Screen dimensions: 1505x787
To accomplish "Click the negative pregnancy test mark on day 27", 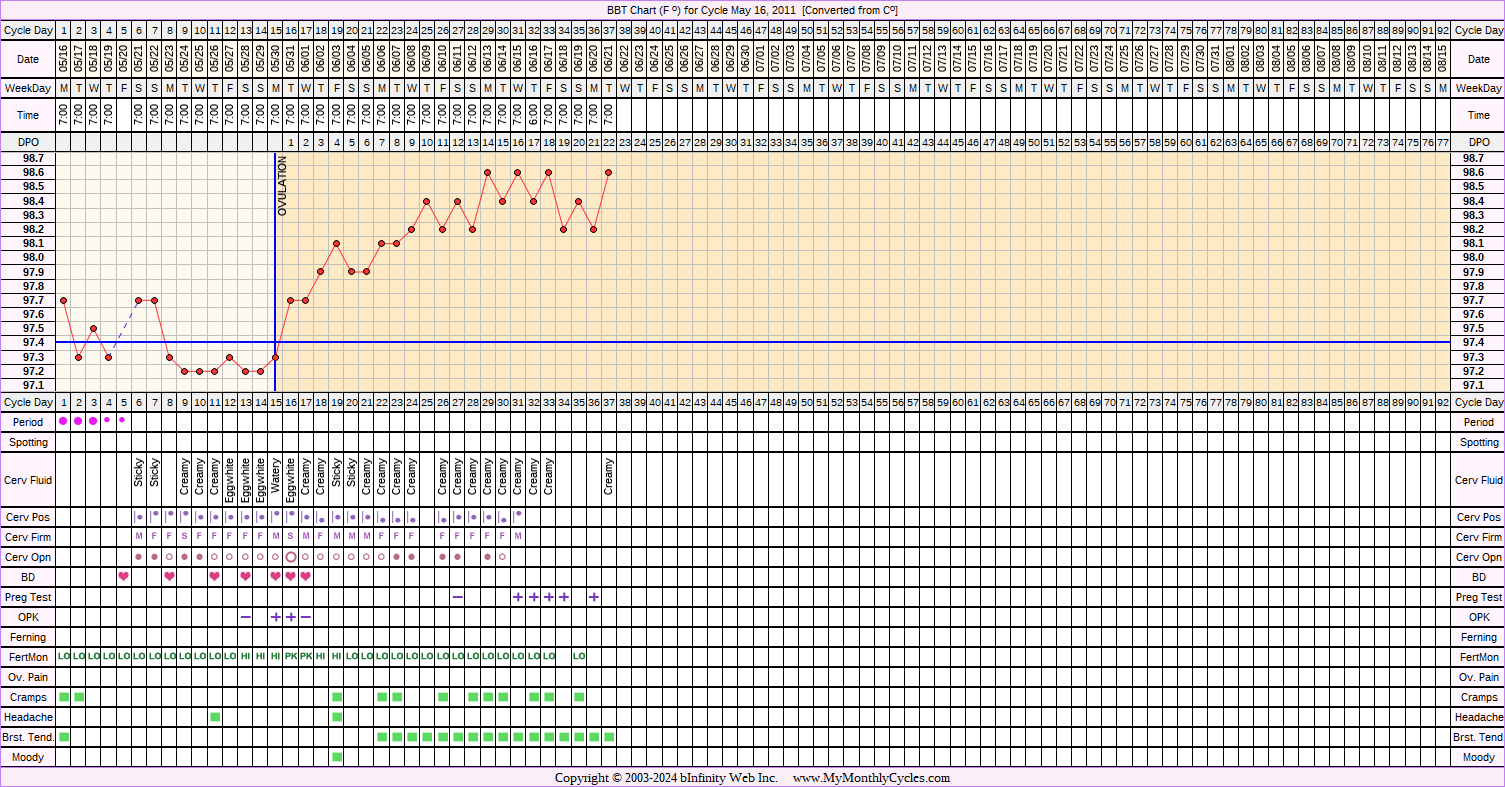I will (x=458, y=597).
